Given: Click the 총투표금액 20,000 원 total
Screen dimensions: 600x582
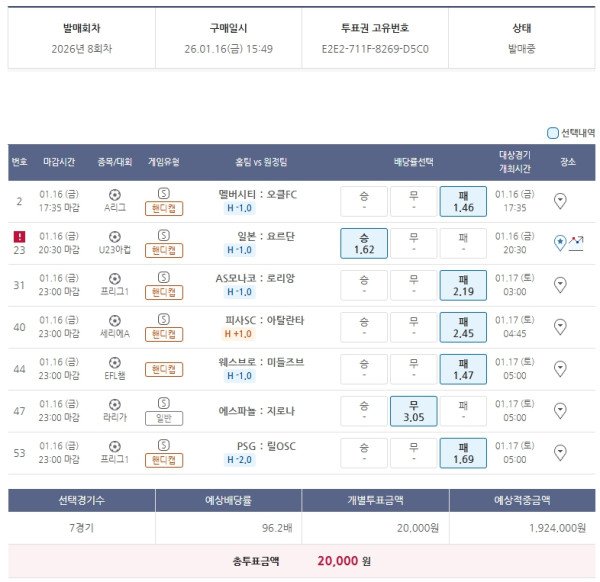Looking at the screenshot, I should click(302, 561).
